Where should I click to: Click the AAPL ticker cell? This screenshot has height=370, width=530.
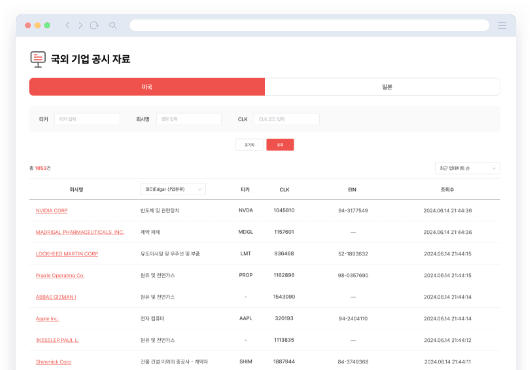(246, 318)
